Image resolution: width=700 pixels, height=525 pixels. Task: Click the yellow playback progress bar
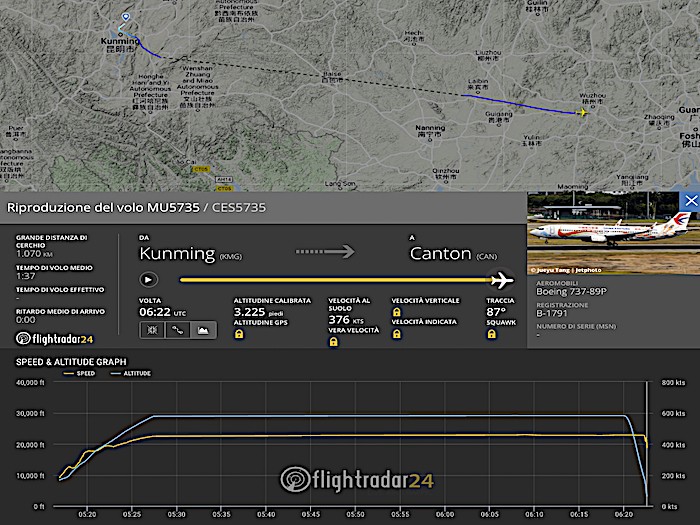coord(335,280)
